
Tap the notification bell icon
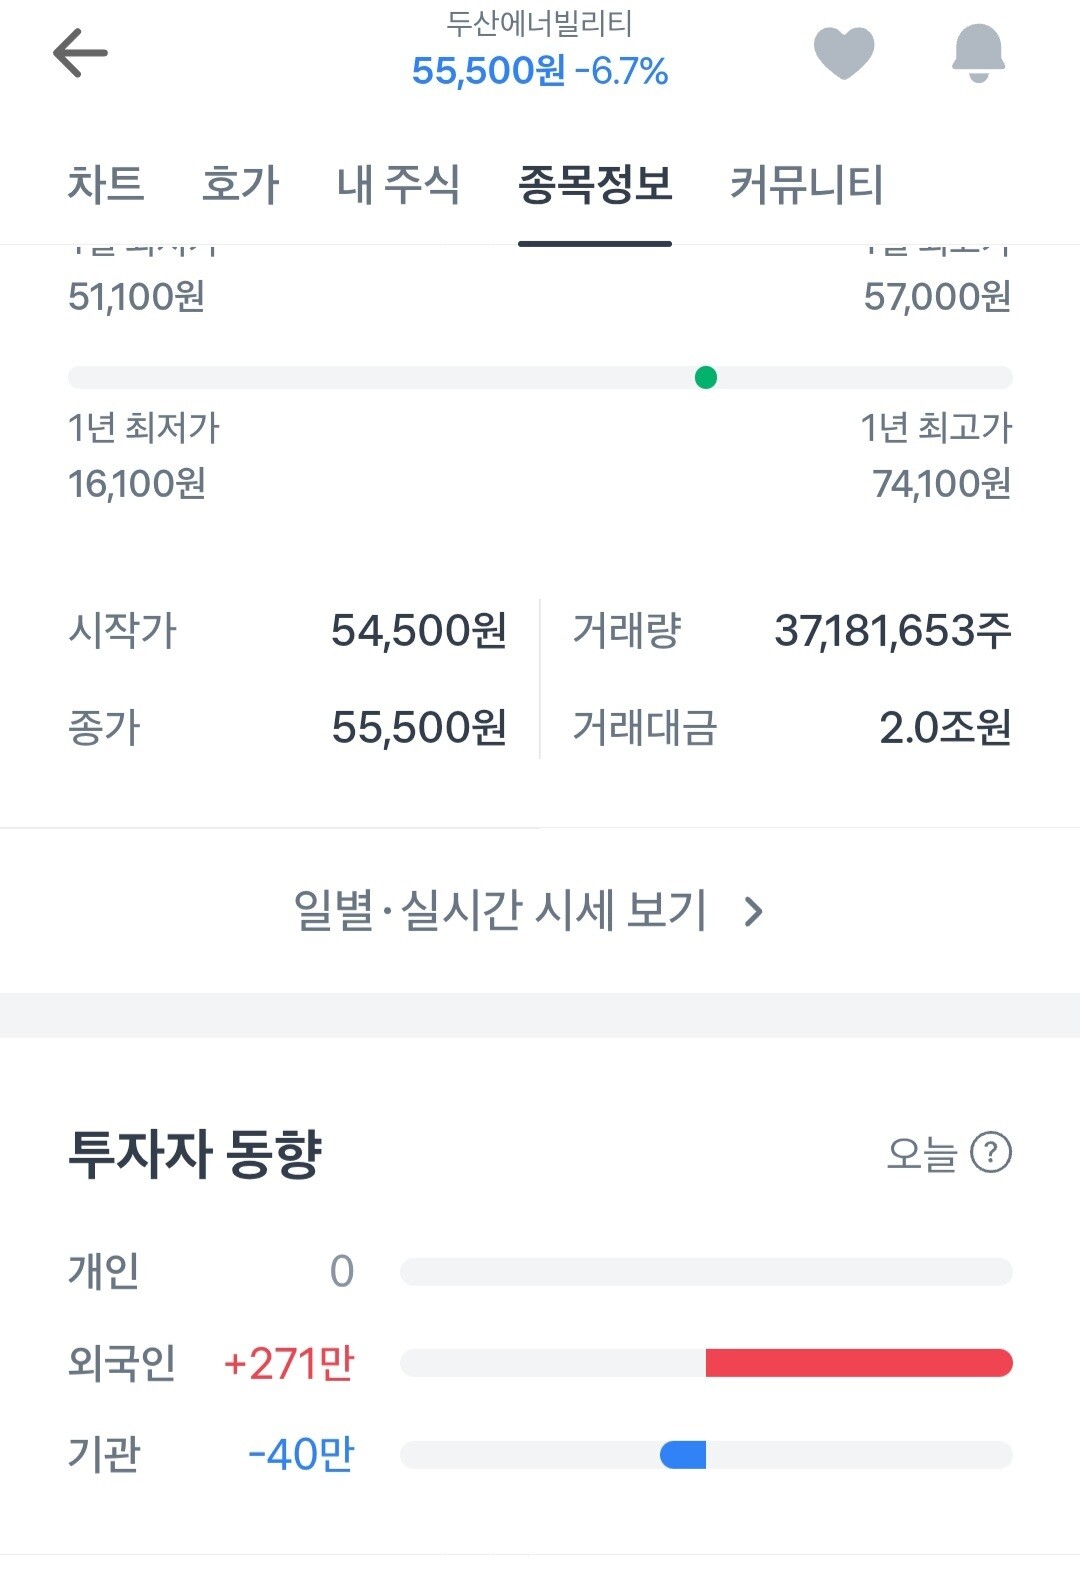[978, 52]
